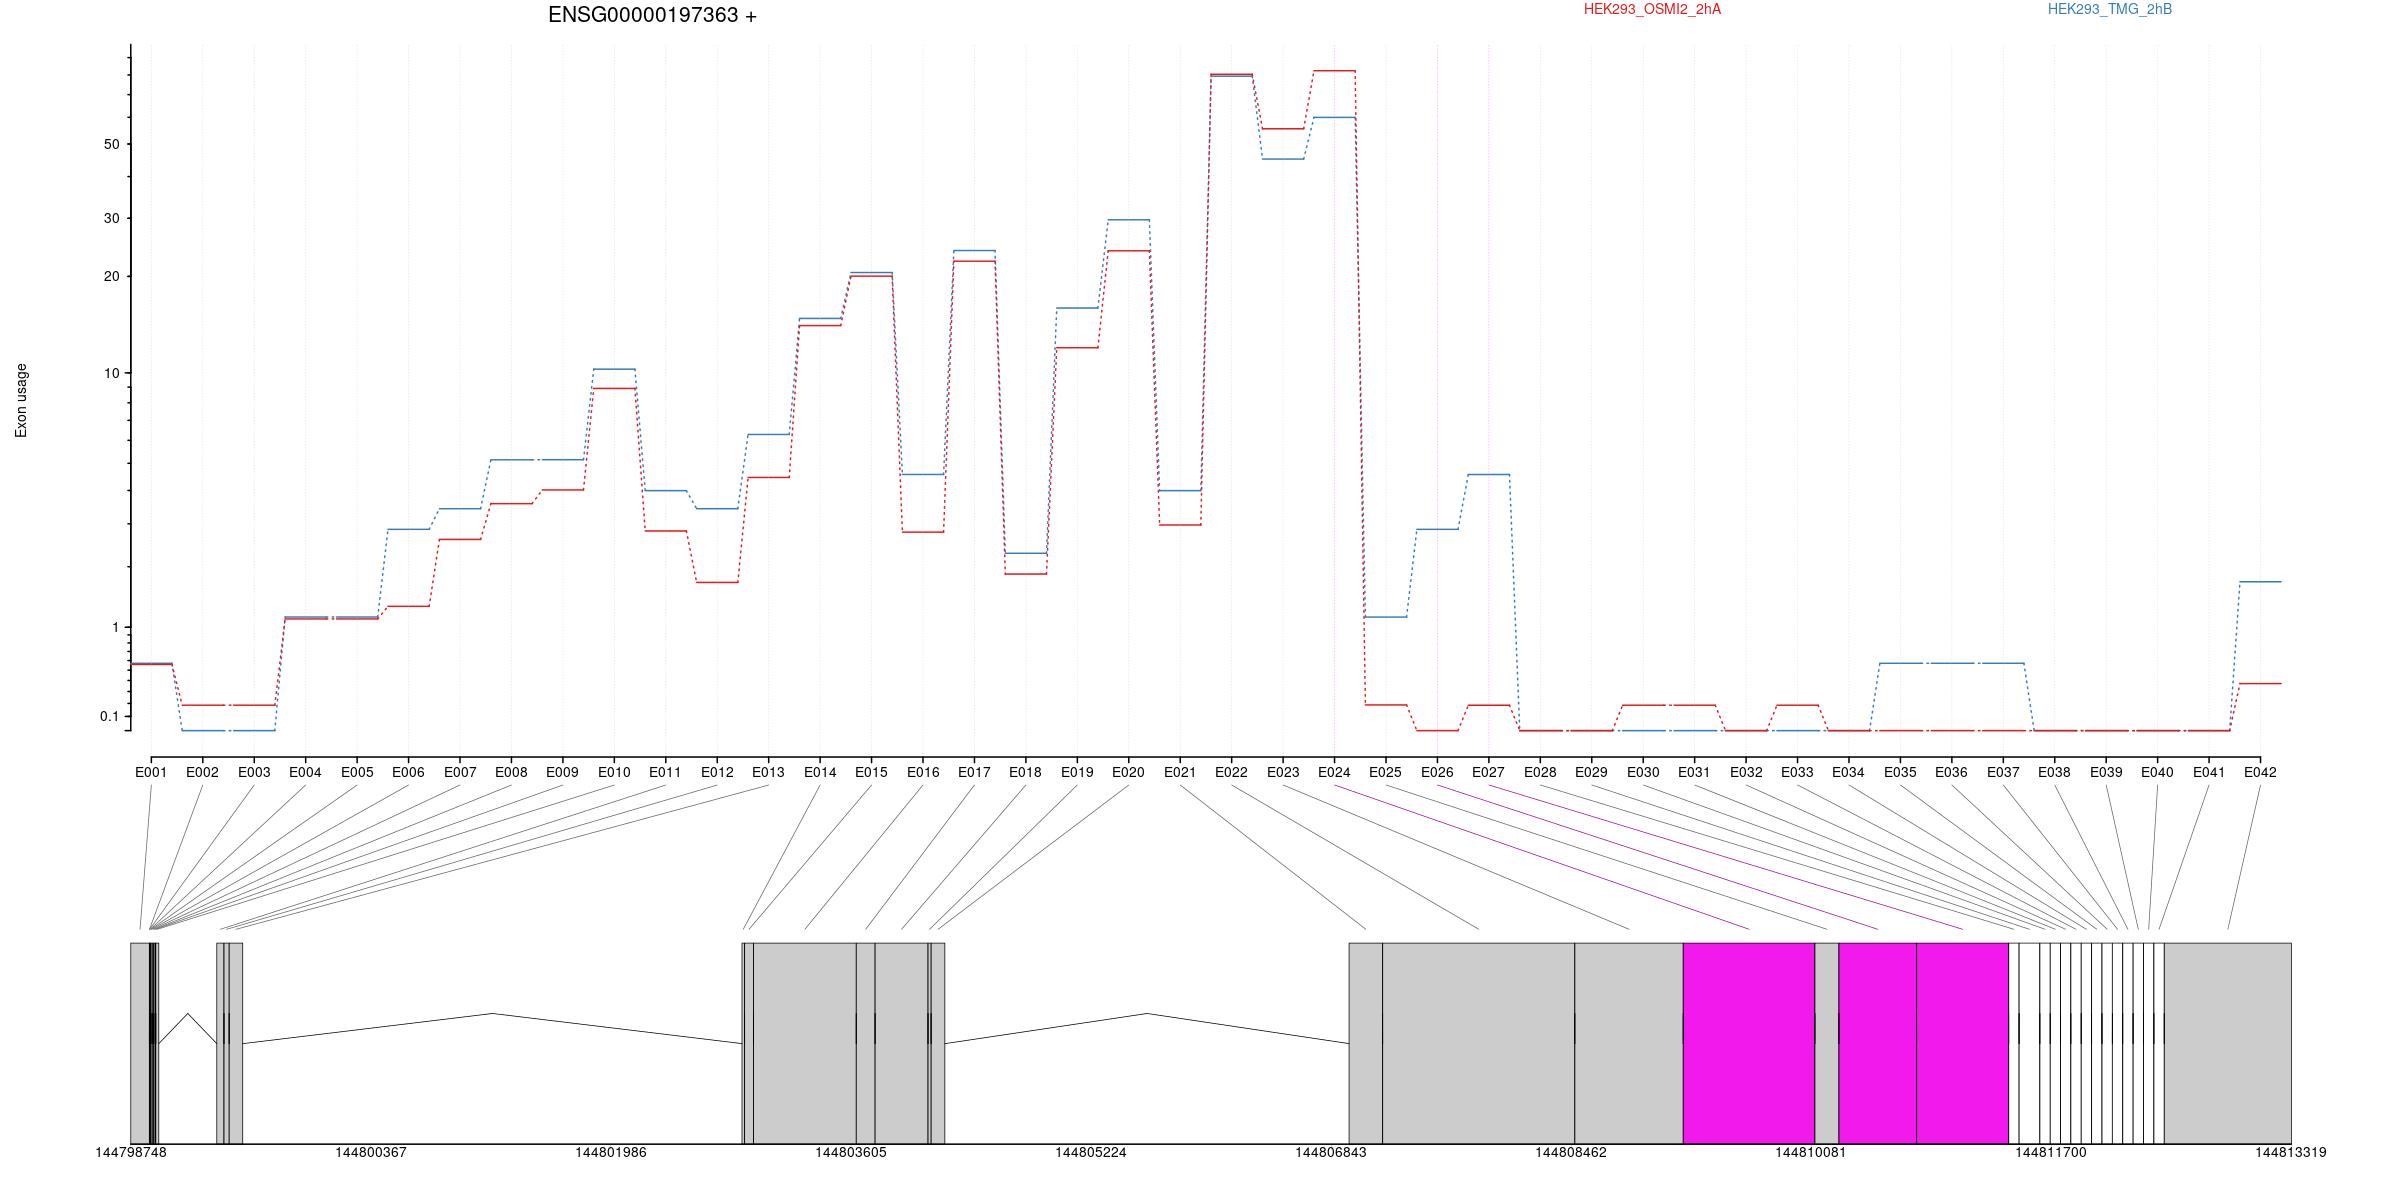
Task: Click exon label E023
Action: pos(1283,772)
